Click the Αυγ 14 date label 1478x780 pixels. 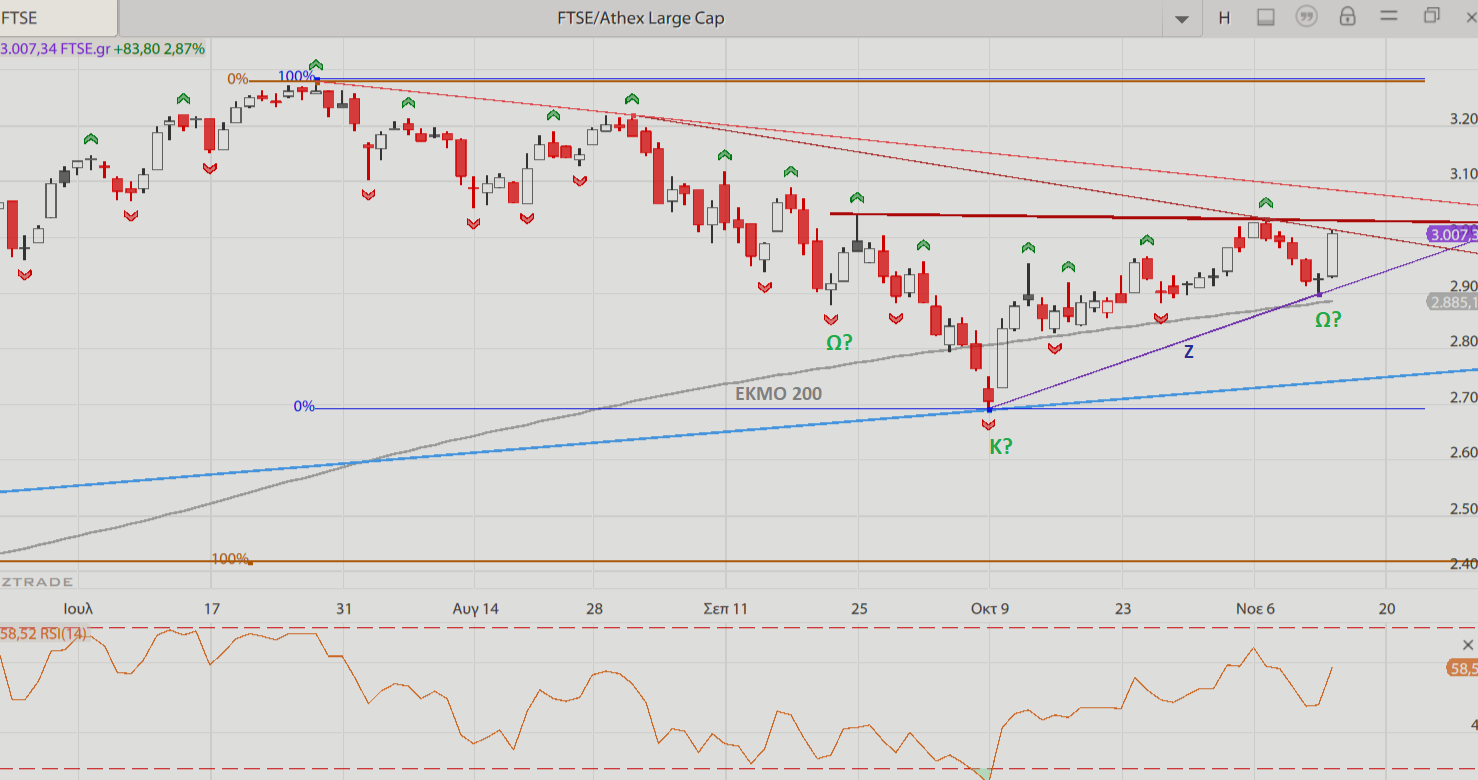(476, 608)
